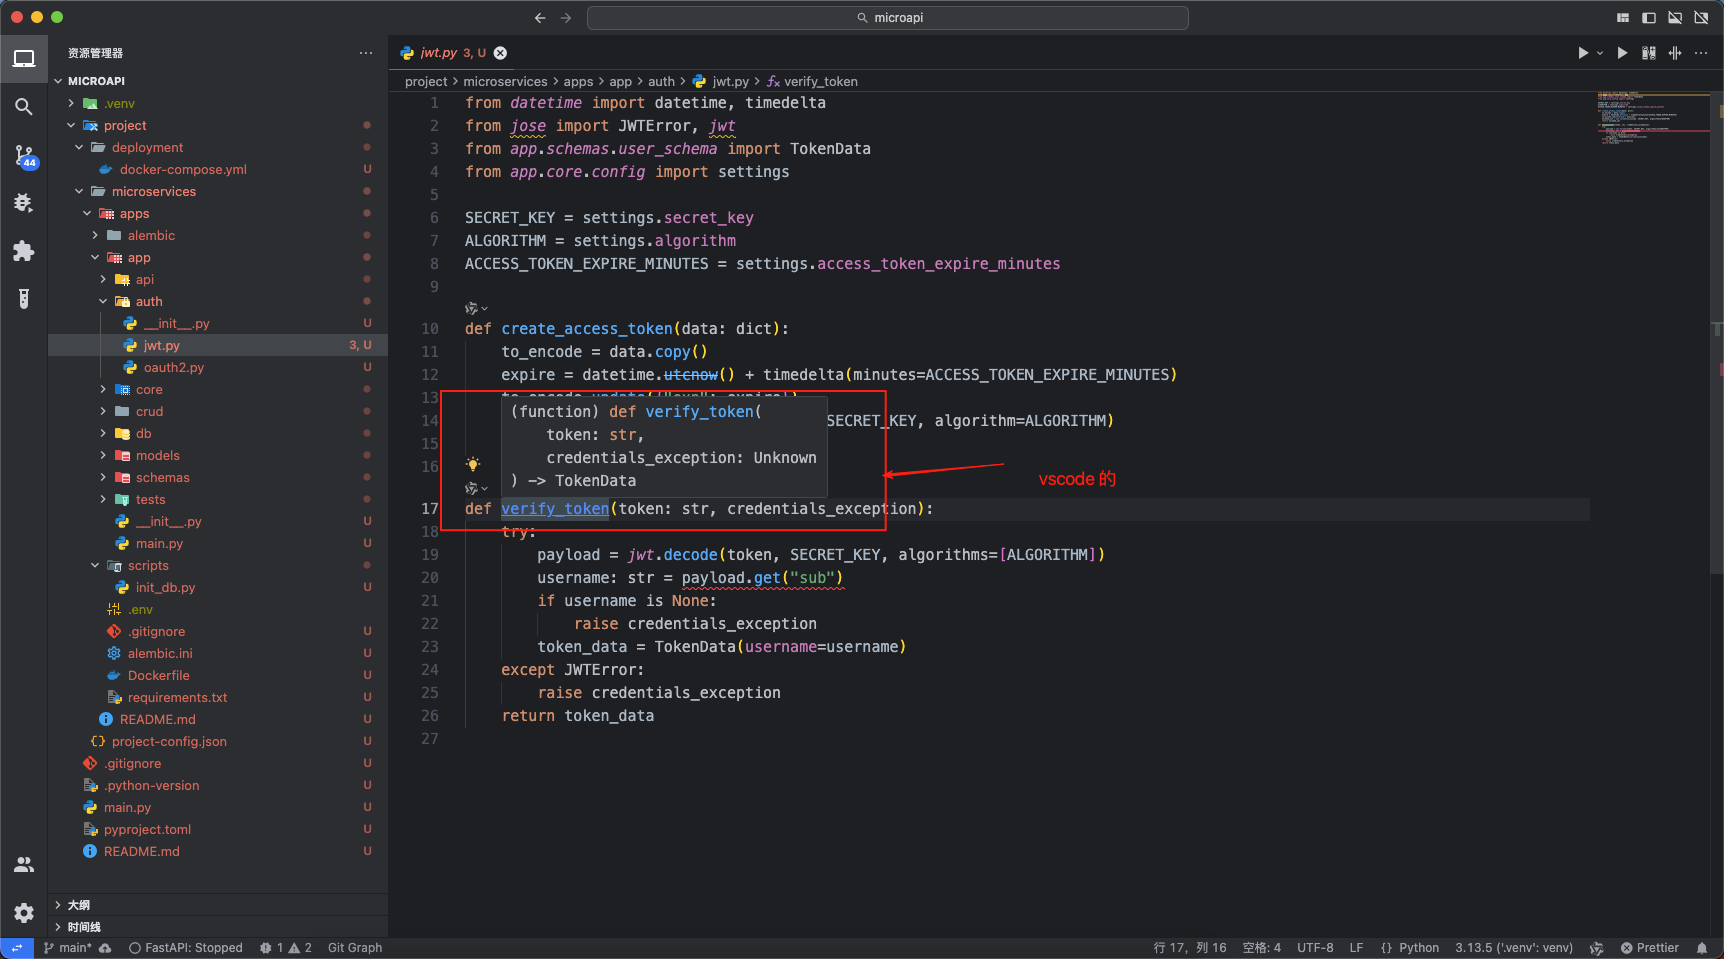Open oauth2.py in the file tree
Screen dimensions: 1724x959
(174, 368)
